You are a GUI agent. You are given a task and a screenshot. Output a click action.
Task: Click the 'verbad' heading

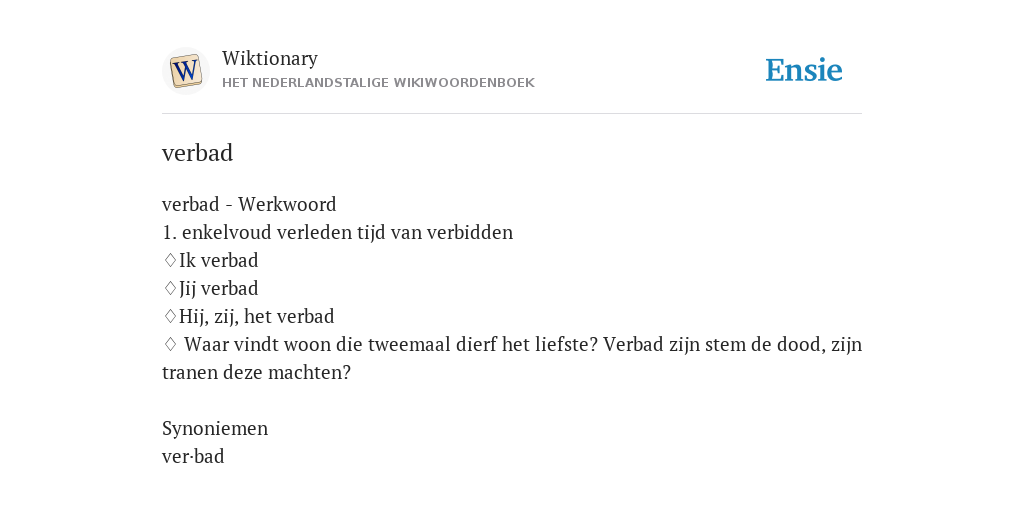tap(197, 153)
